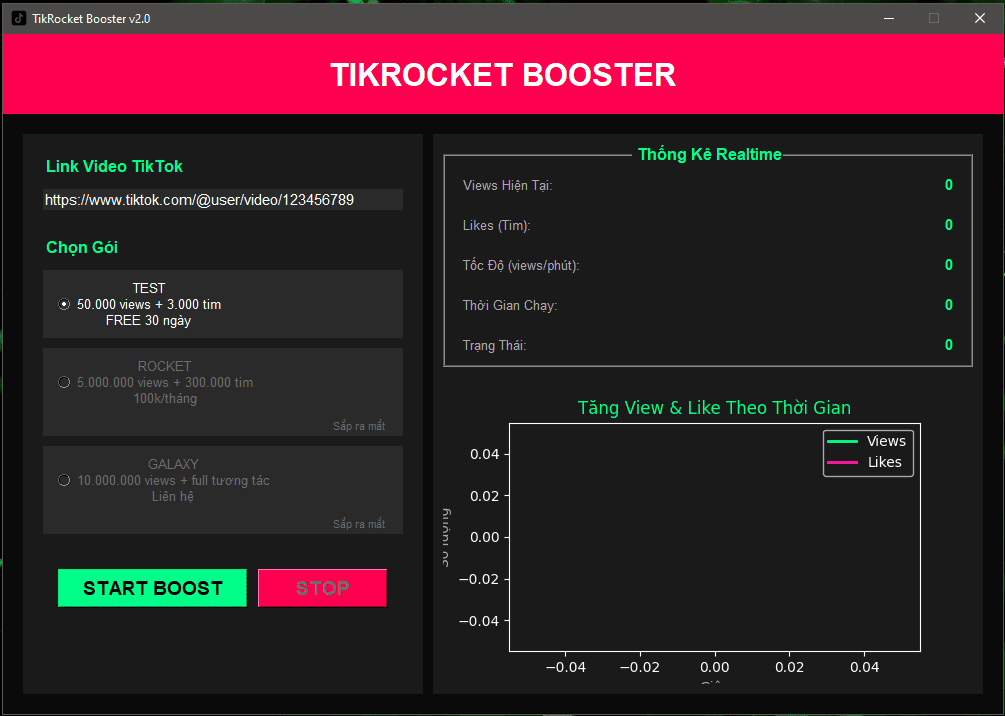Click the pink Likes line in chart legend
This screenshot has height=716, width=1005.
pyautogui.click(x=843, y=462)
